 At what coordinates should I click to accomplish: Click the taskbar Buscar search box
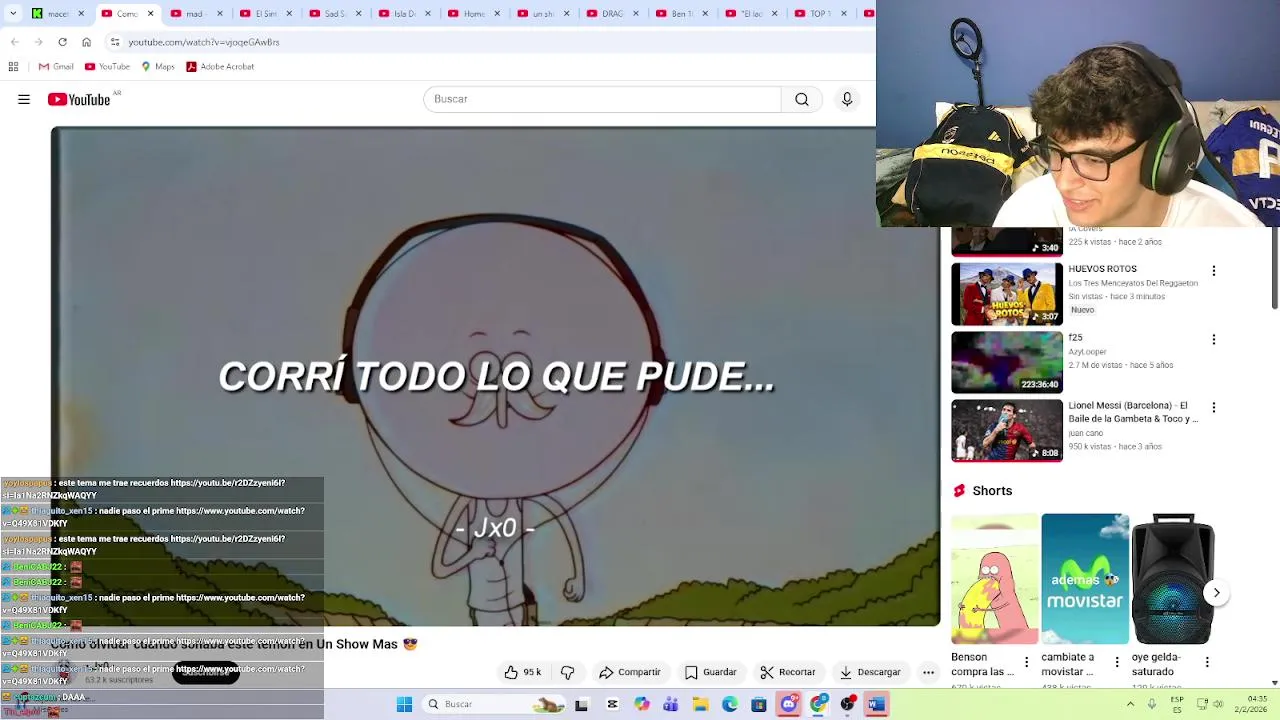(496, 704)
